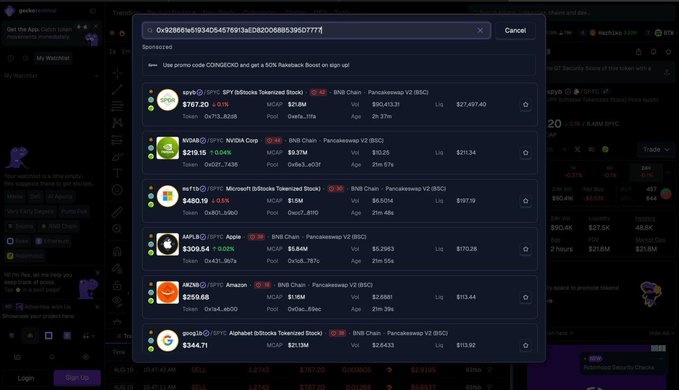
Task: Star the msftb/SPYC Microsoft result
Action: [x=525, y=200]
